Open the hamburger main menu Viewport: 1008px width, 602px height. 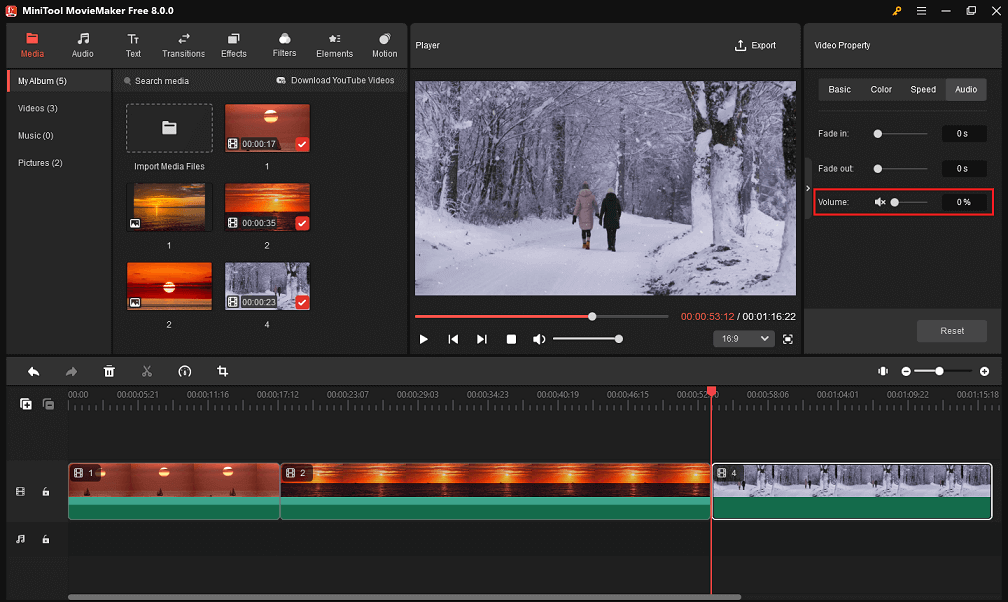coord(921,11)
